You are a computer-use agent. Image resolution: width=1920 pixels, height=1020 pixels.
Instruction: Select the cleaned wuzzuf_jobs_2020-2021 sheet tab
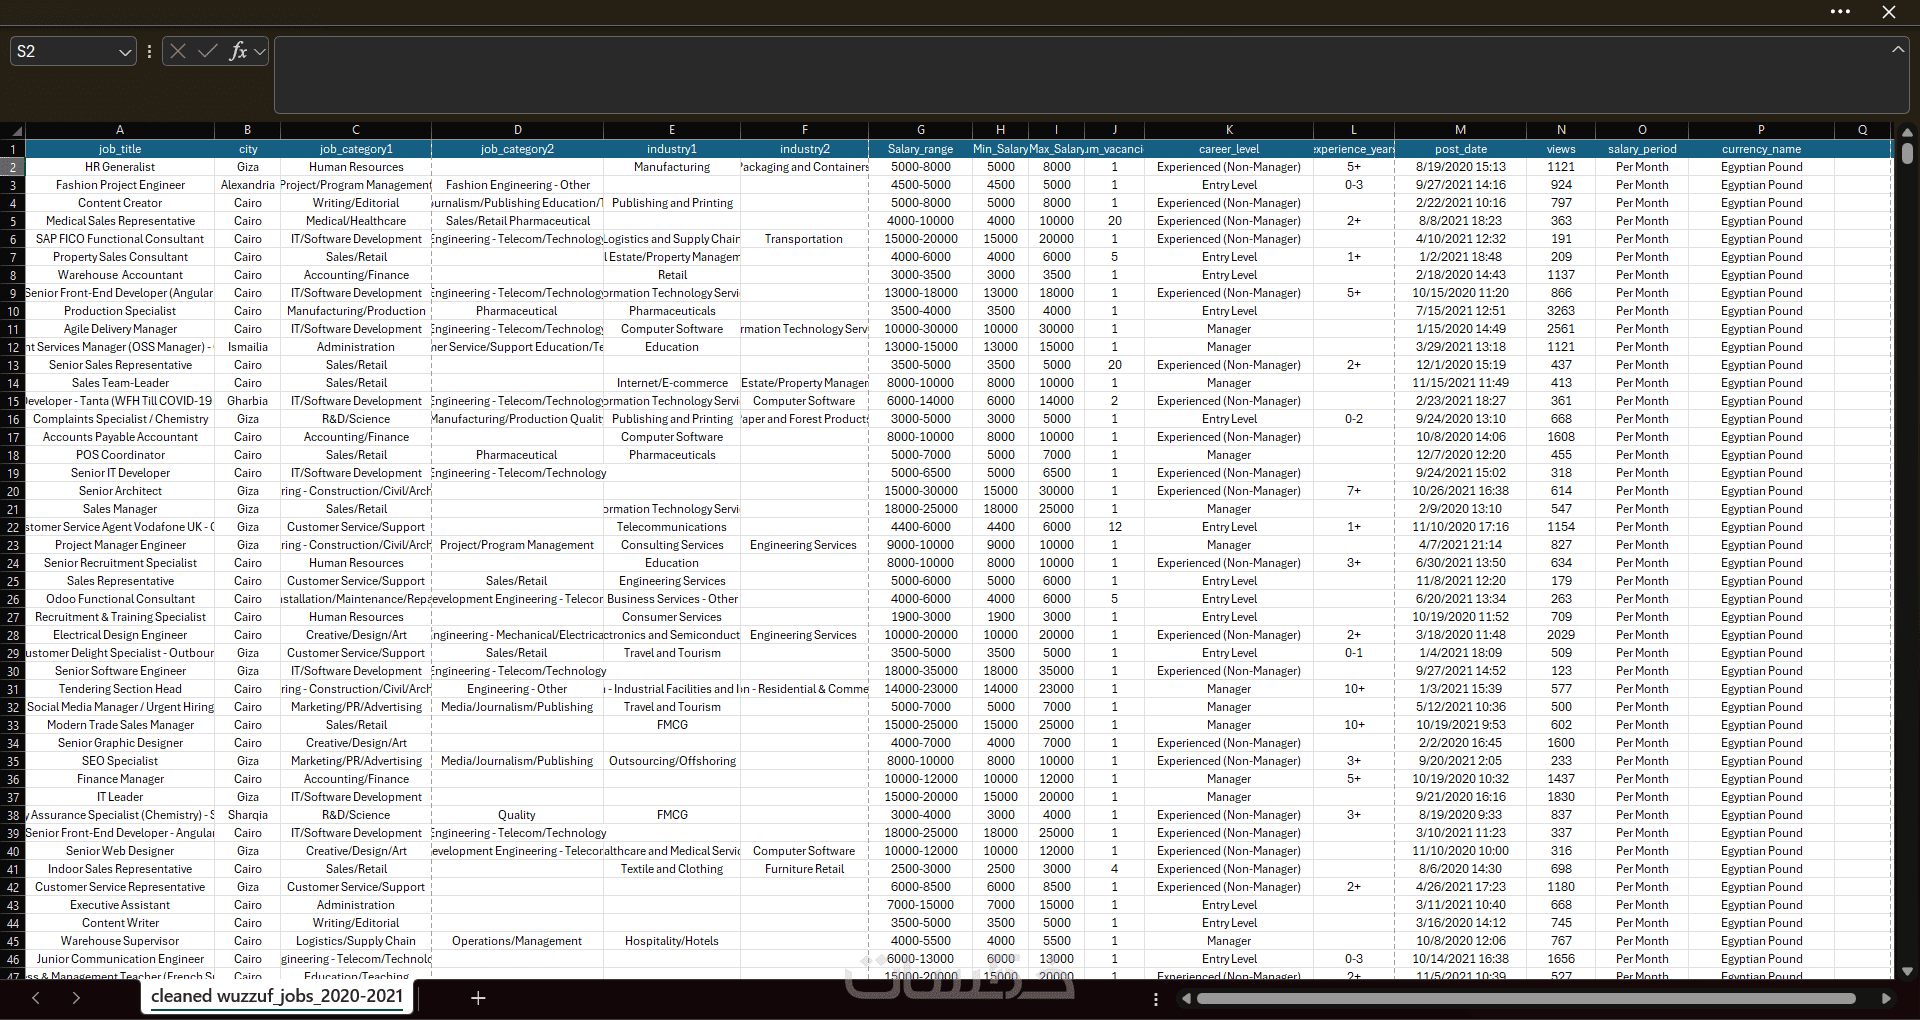coord(277,996)
